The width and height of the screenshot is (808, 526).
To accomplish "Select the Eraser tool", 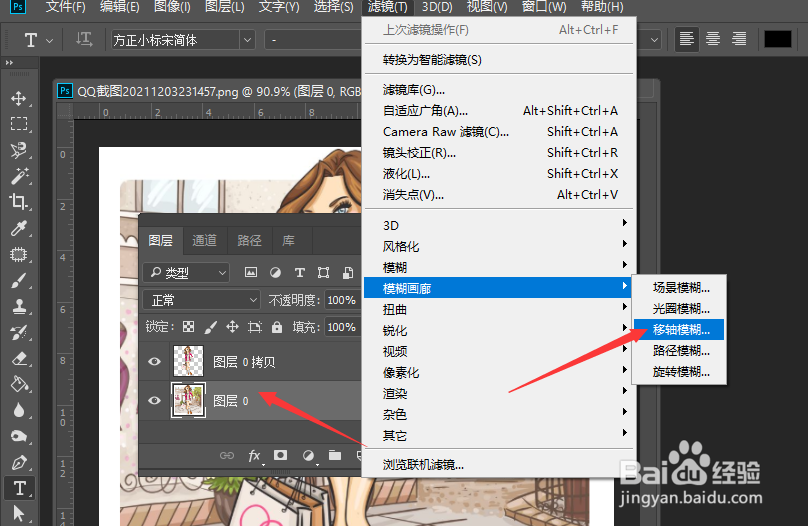I will click(19, 358).
